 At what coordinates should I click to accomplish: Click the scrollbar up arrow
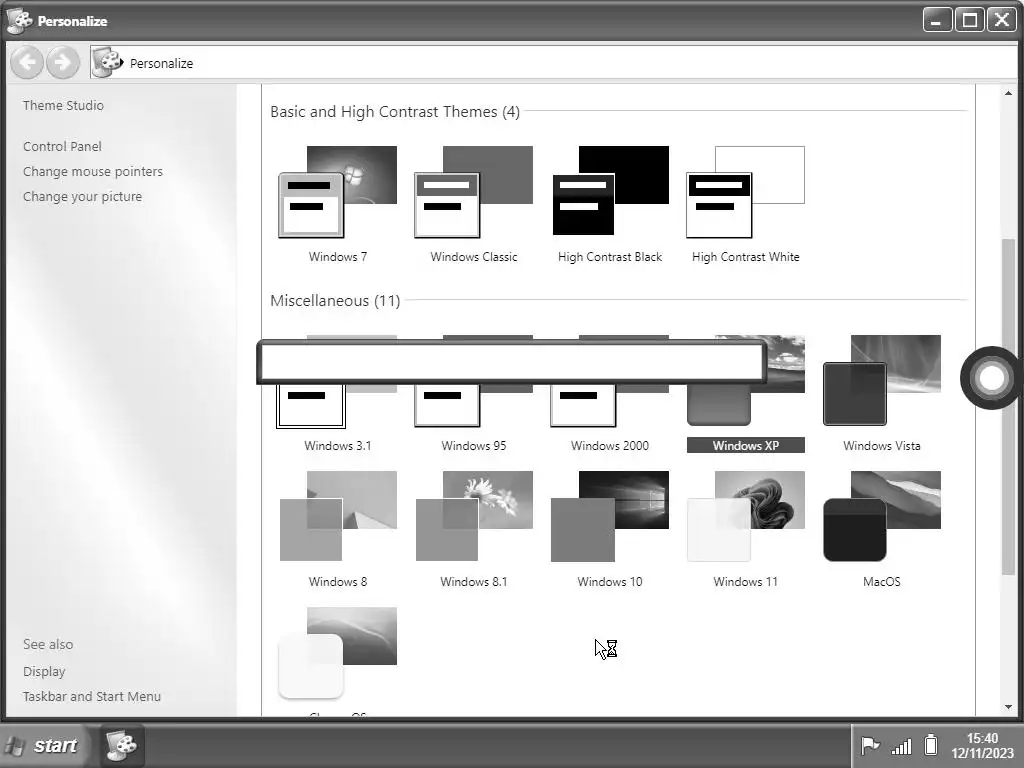(1008, 93)
